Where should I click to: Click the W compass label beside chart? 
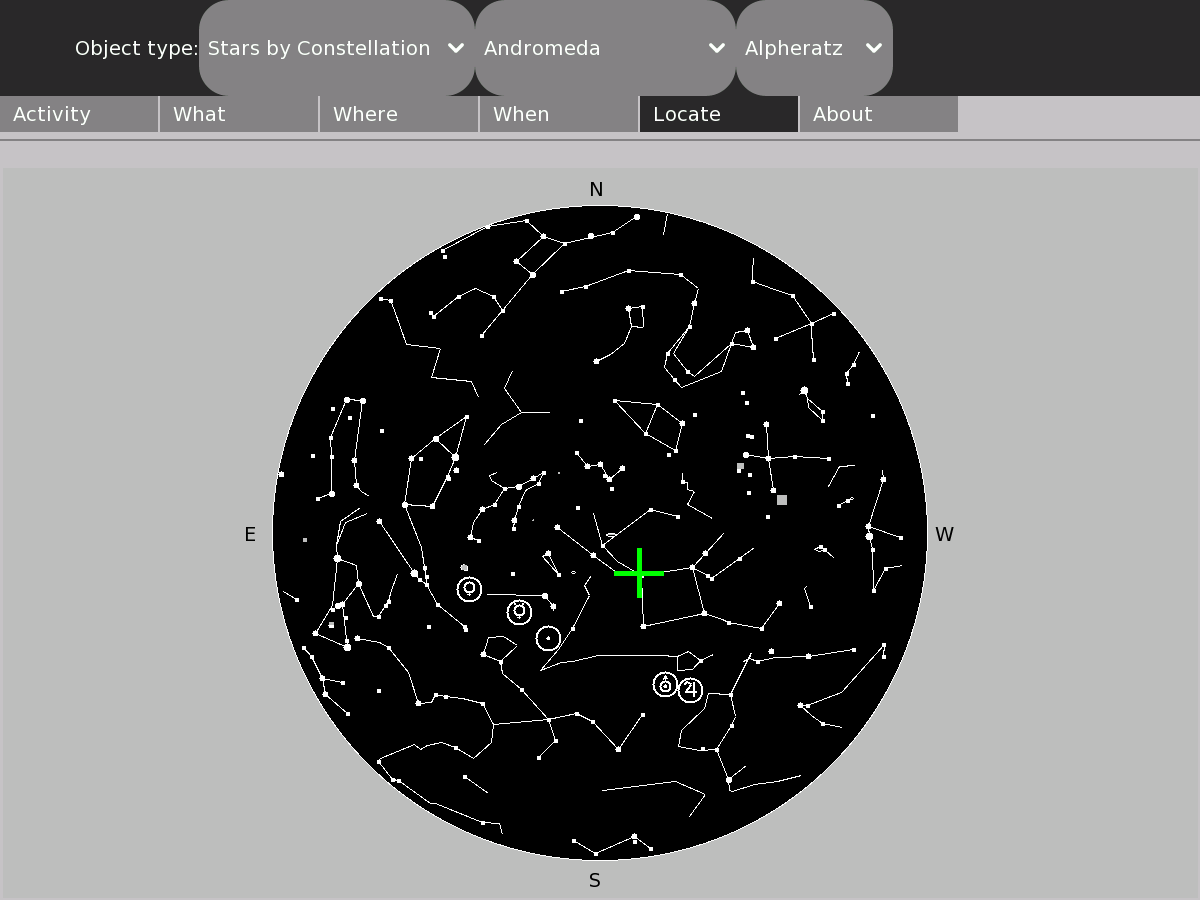[x=944, y=535]
